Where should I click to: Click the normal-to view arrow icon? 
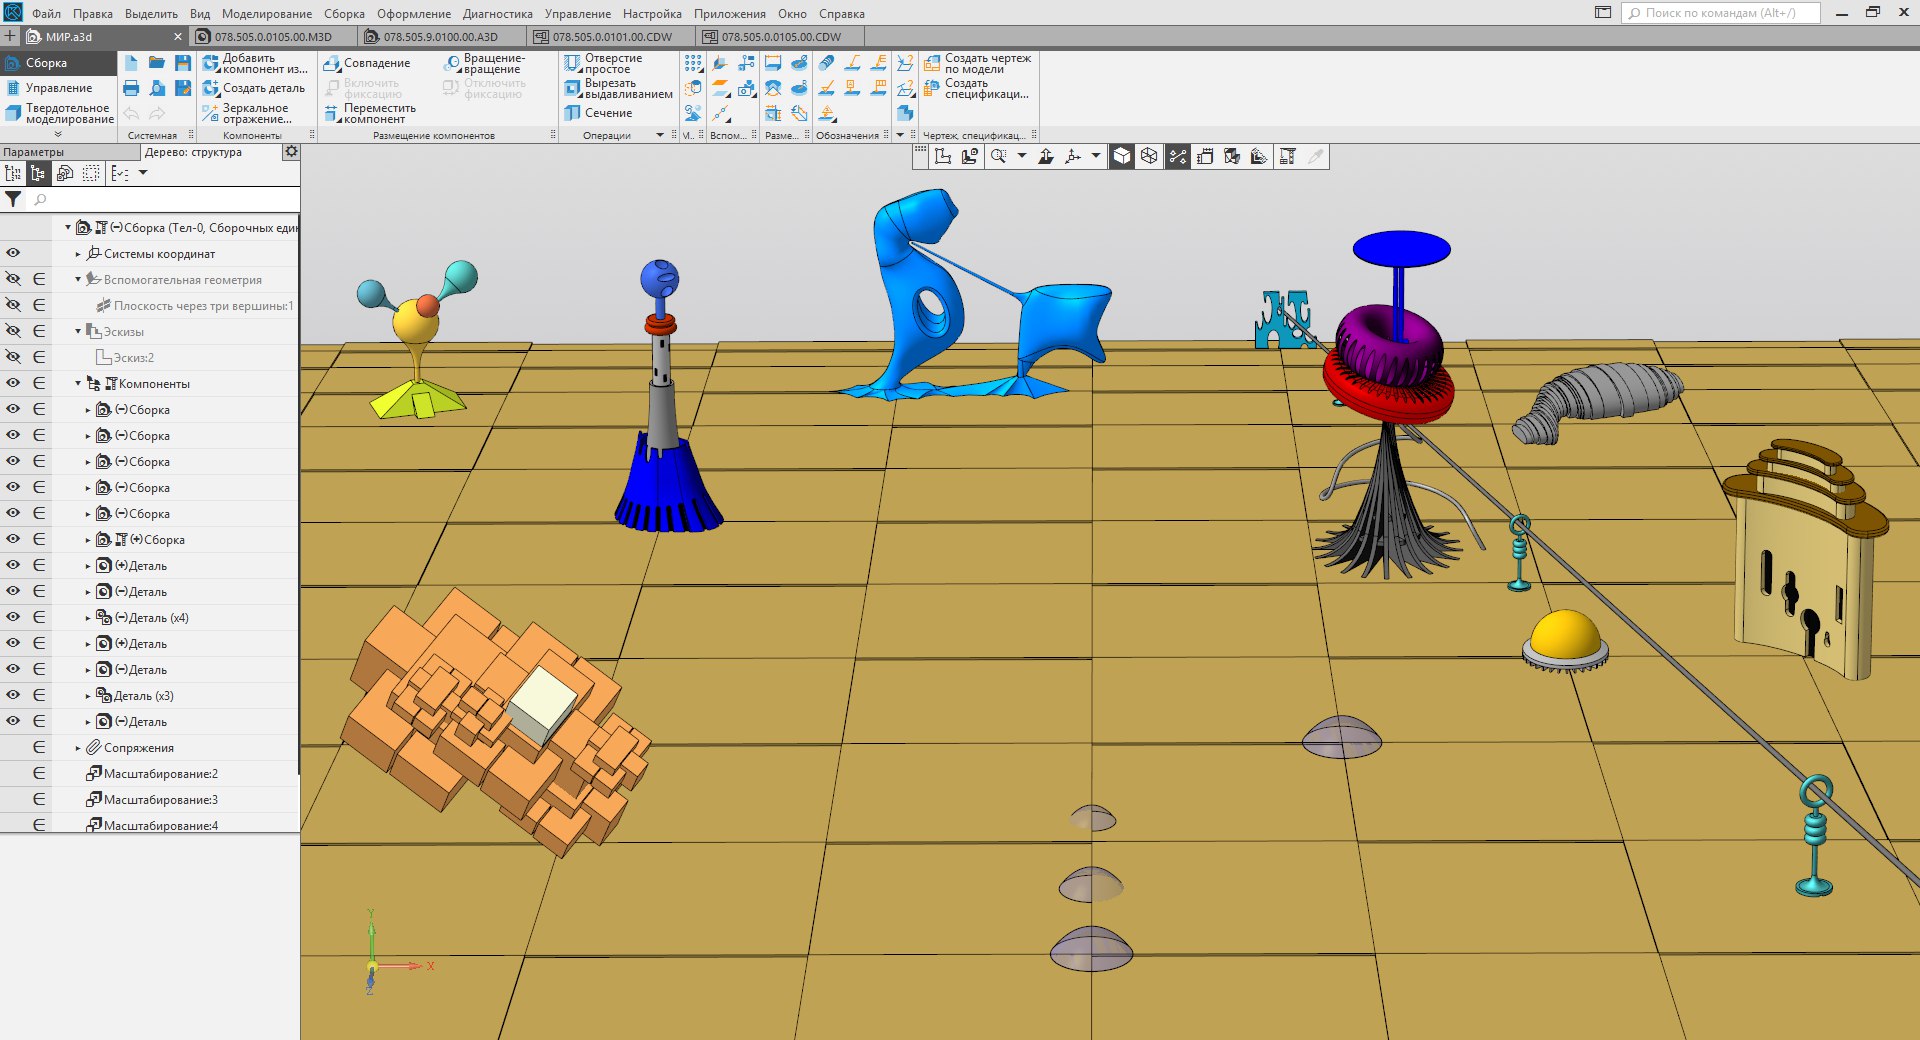pos(1046,156)
